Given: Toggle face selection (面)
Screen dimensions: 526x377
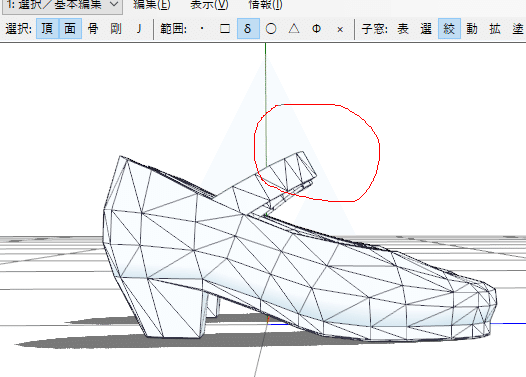Looking at the screenshot, I should coord(70,29).
